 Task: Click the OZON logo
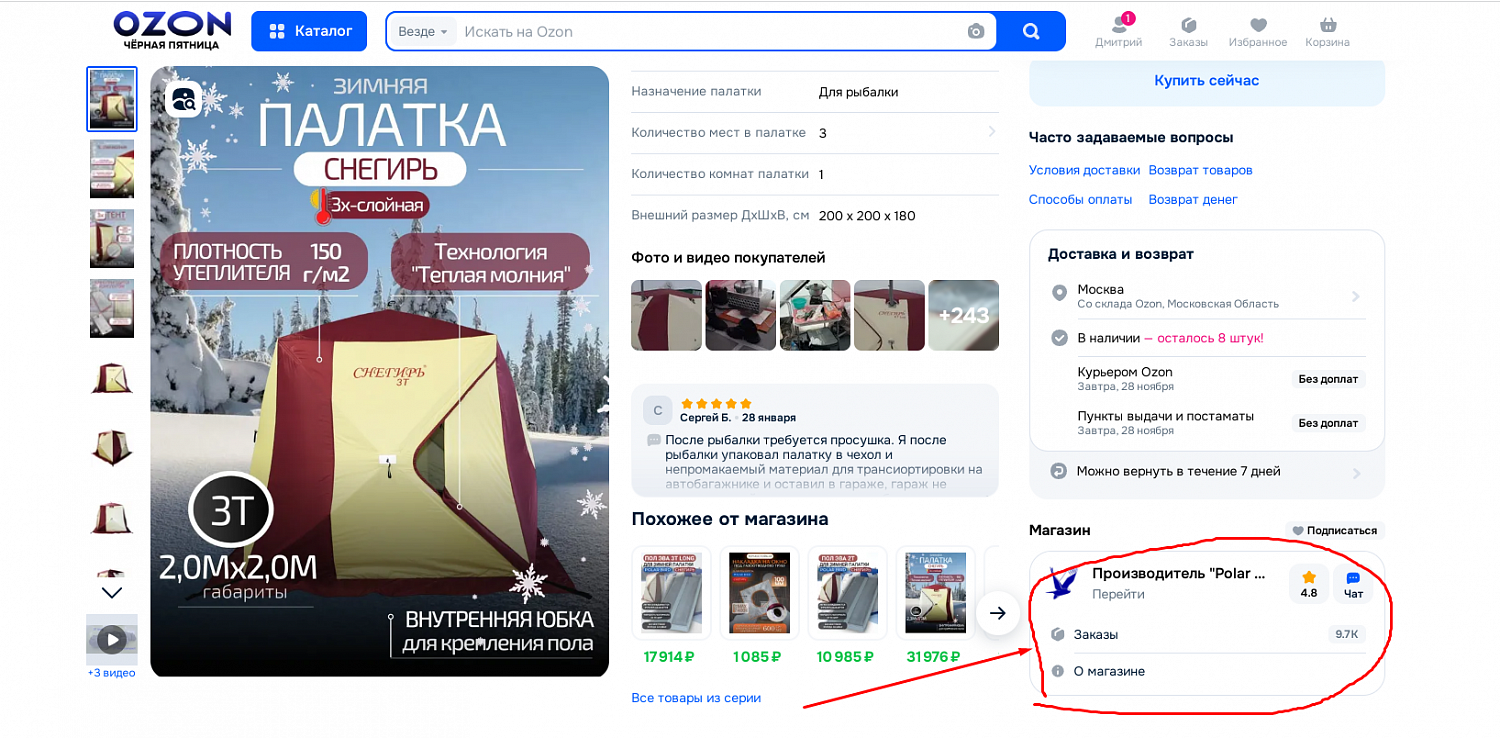click(x=172, y=30)
